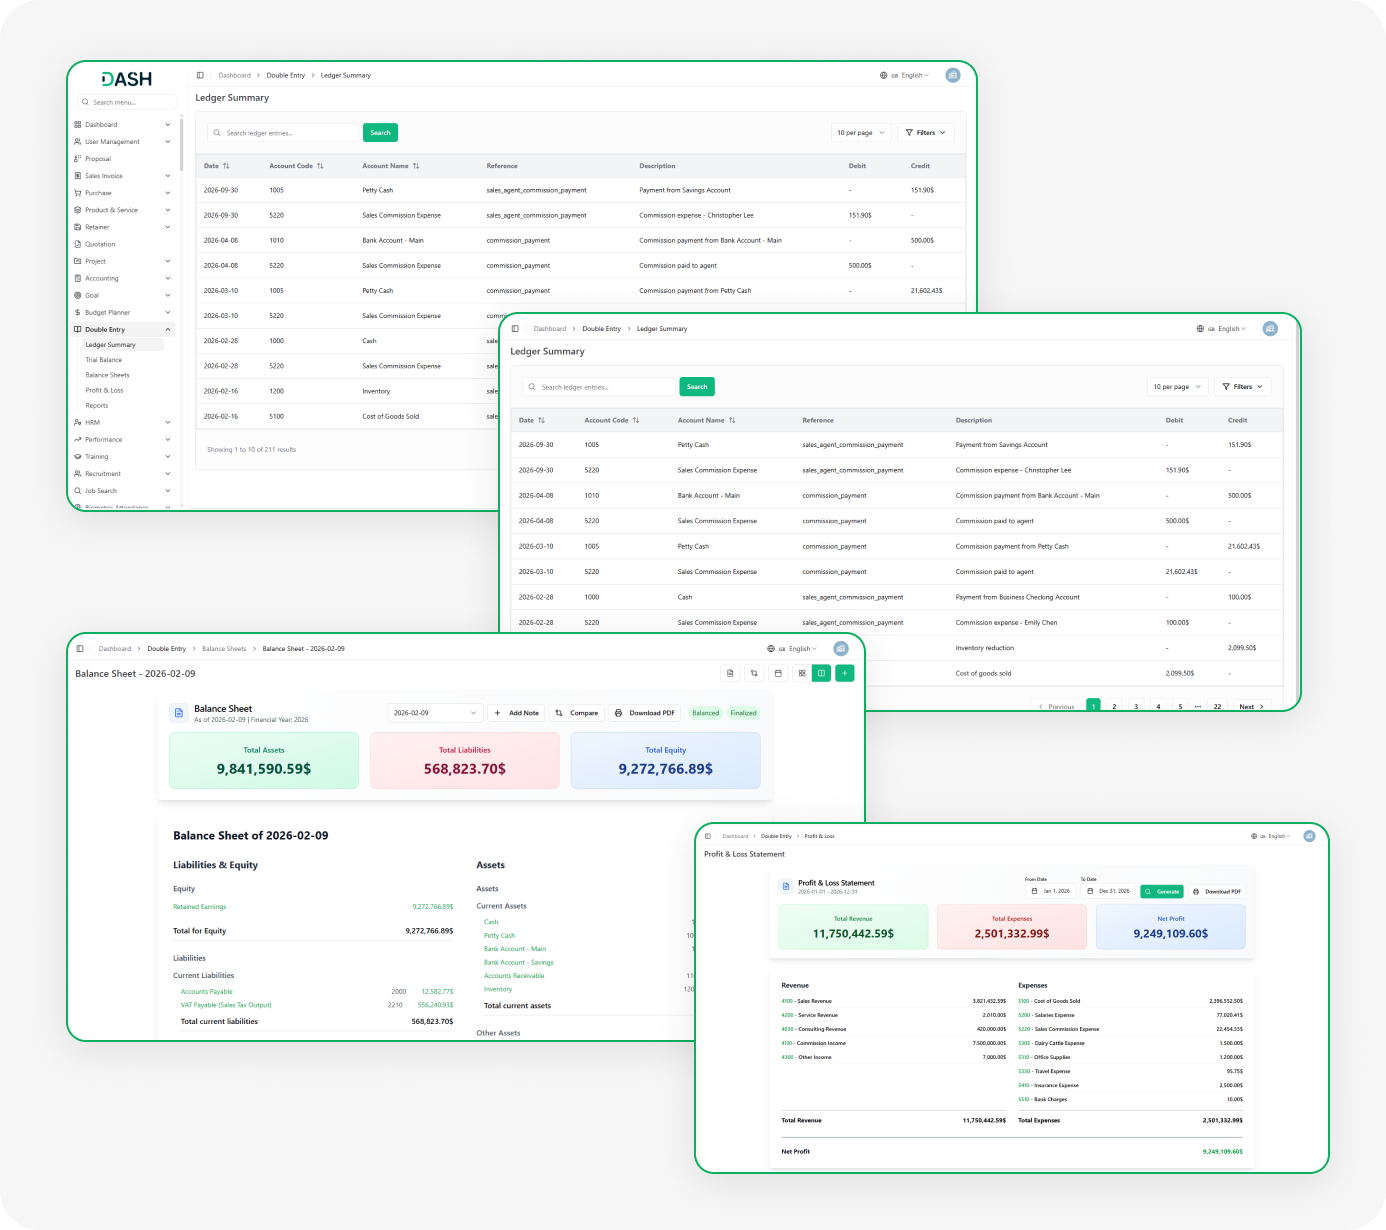The height and width of the screenshot is (1230, 1386).
Task: Expand the HRM sidebar menu
Action: 122,422
